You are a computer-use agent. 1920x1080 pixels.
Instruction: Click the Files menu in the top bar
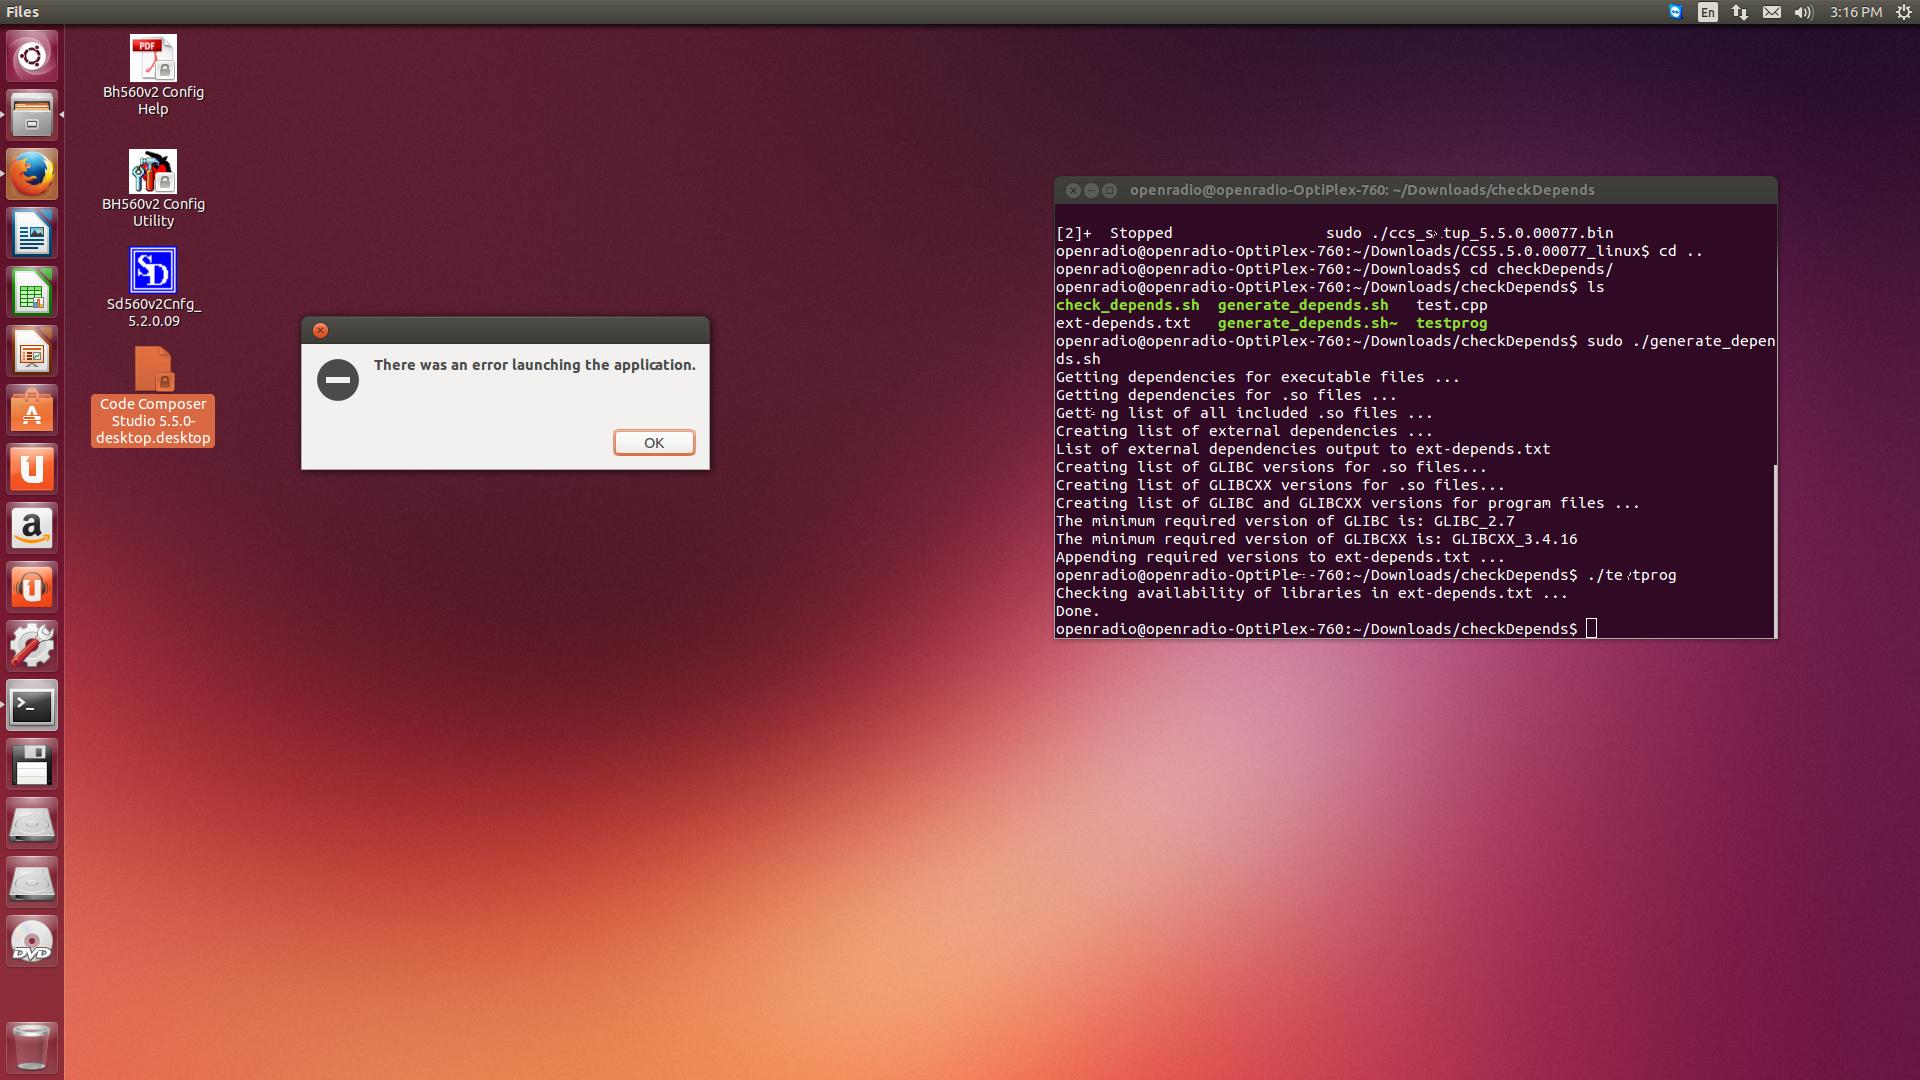point(22,12)
